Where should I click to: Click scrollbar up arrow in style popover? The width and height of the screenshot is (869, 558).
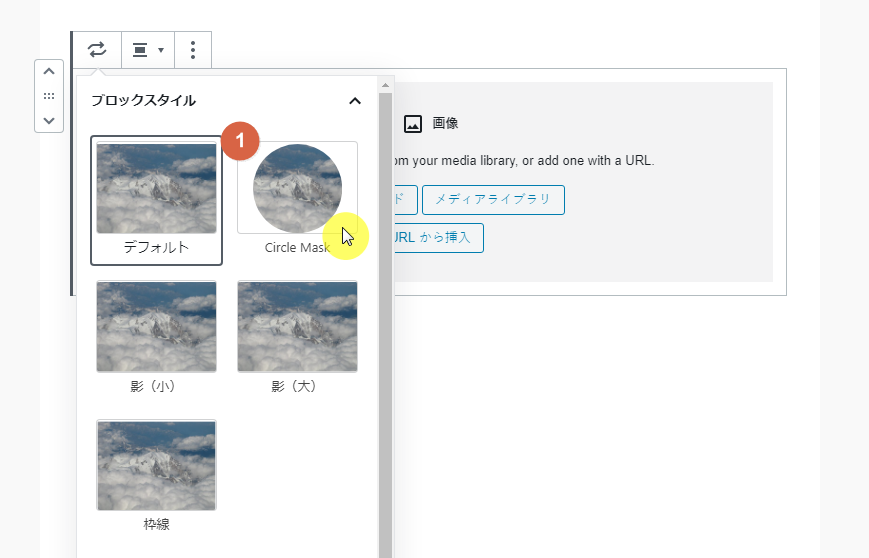[386, 85]
